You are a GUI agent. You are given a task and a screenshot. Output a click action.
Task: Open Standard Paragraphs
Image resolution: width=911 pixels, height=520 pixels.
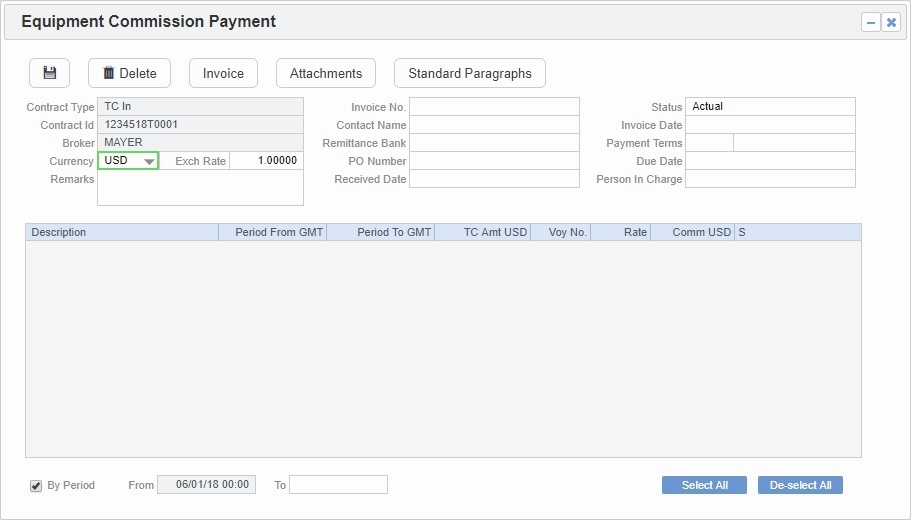(x=470, y=73)
